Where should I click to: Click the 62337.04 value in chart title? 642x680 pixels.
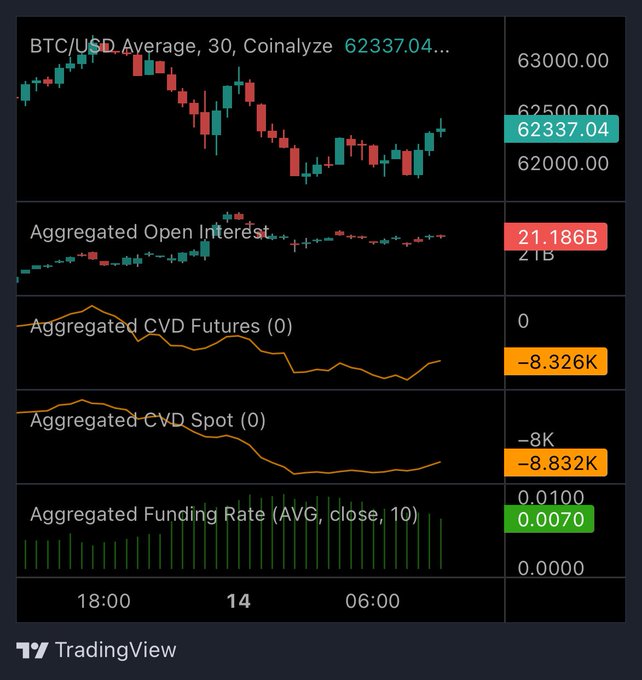tap(396, 46)
